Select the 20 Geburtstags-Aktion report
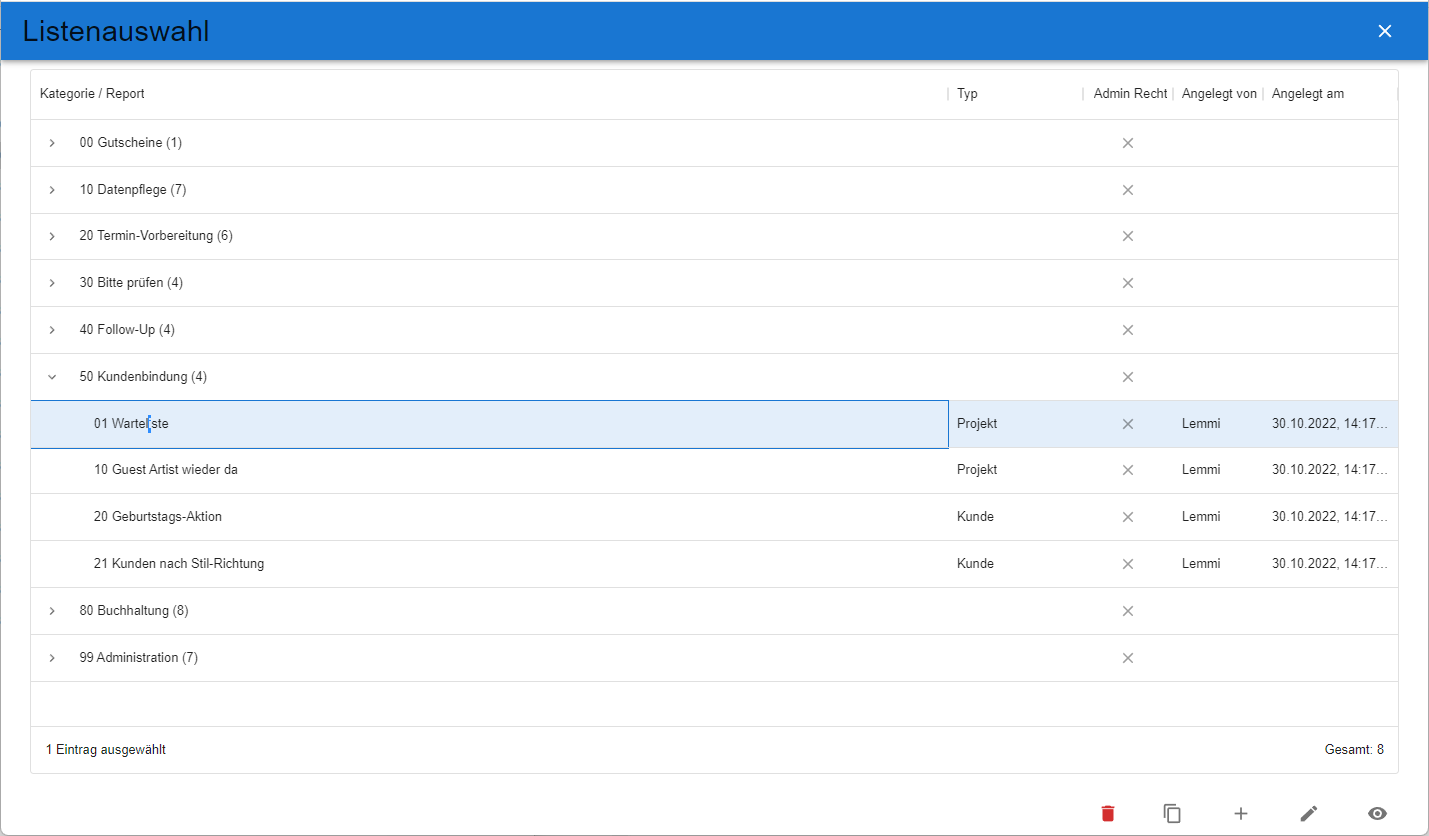Screen dimensions: 1429x836 click(x=158, y=517)
